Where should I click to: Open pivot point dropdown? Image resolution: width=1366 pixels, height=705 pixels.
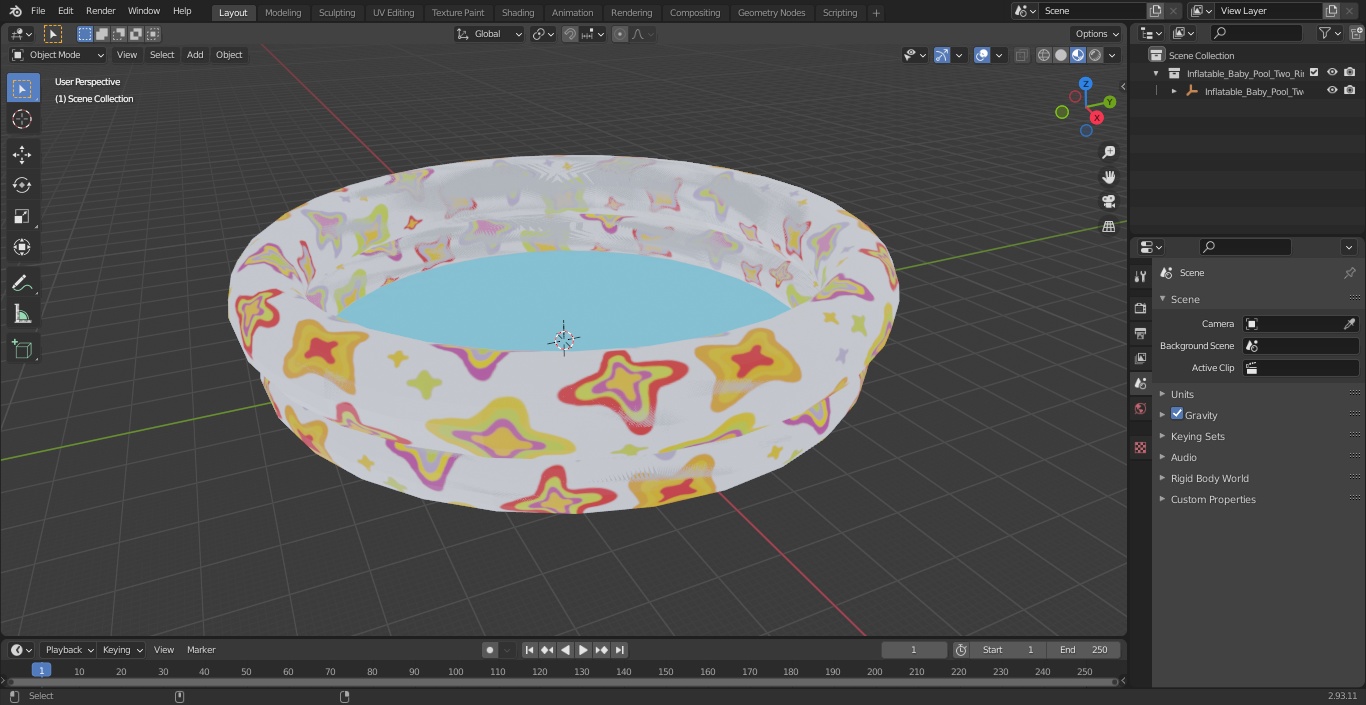click(x=543, y=34)
